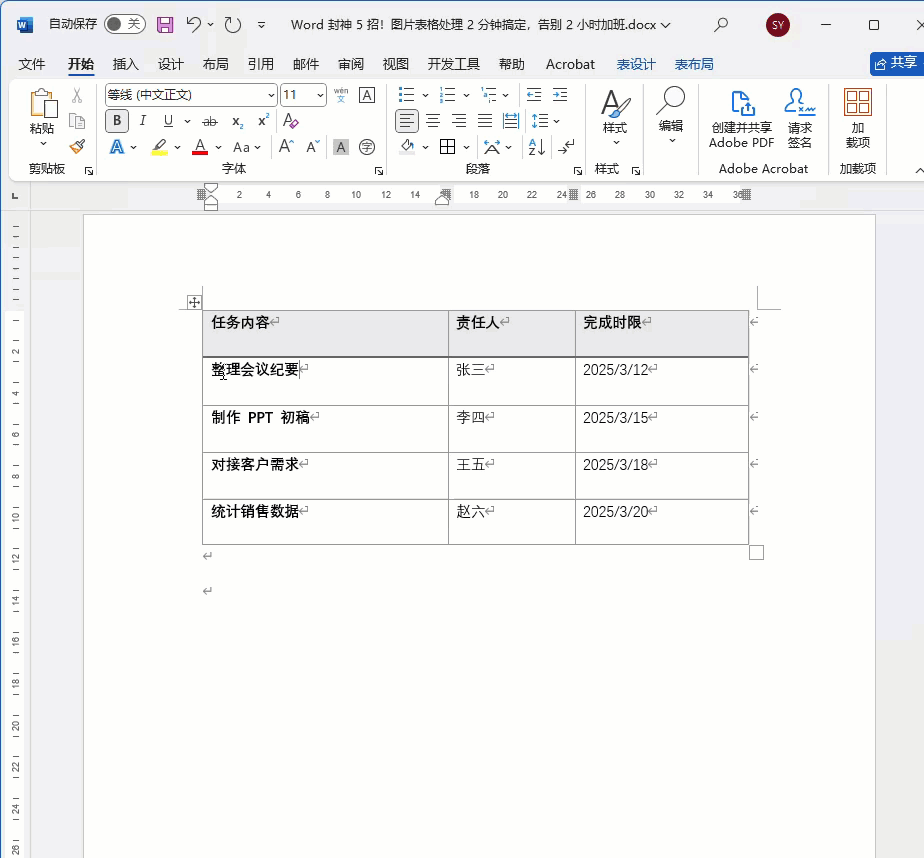Toggle superscript formatting

point(263,121)
